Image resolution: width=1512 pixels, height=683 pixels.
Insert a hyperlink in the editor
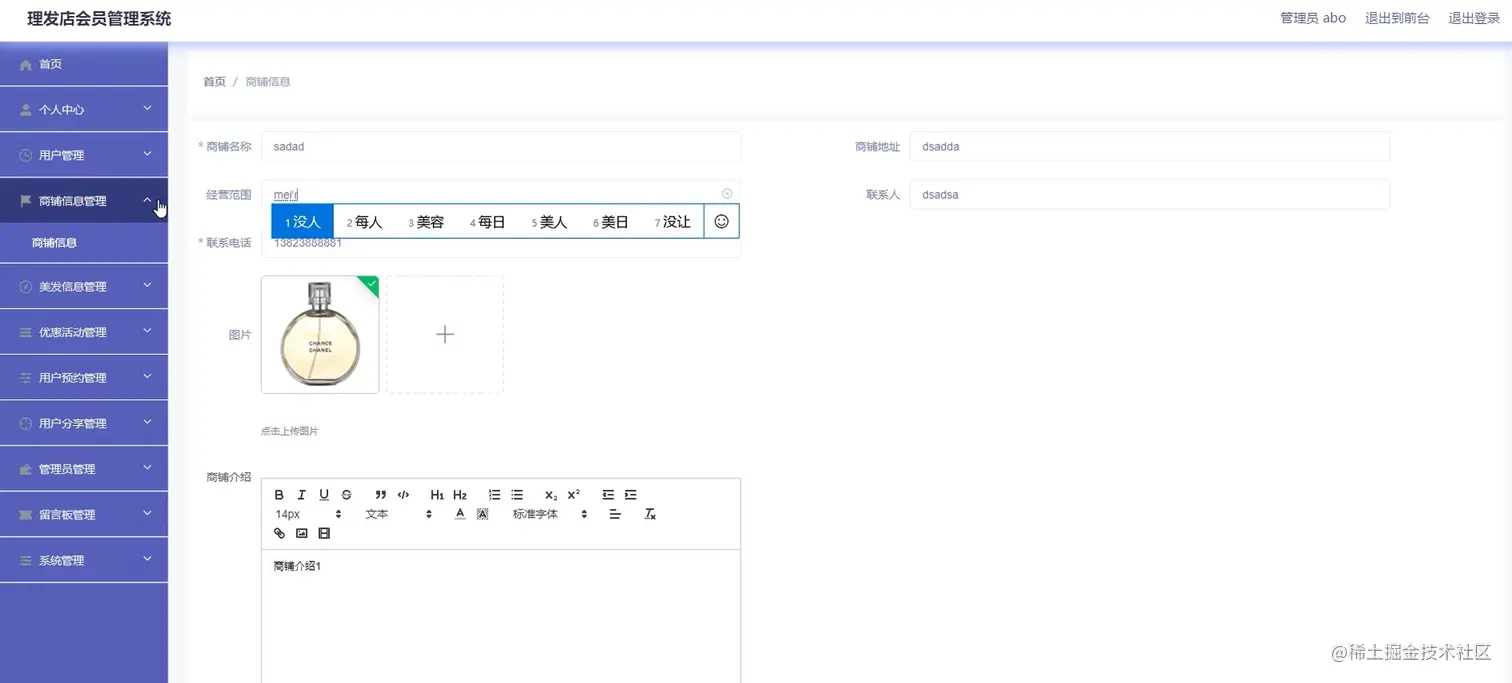(x=279, y=533)
